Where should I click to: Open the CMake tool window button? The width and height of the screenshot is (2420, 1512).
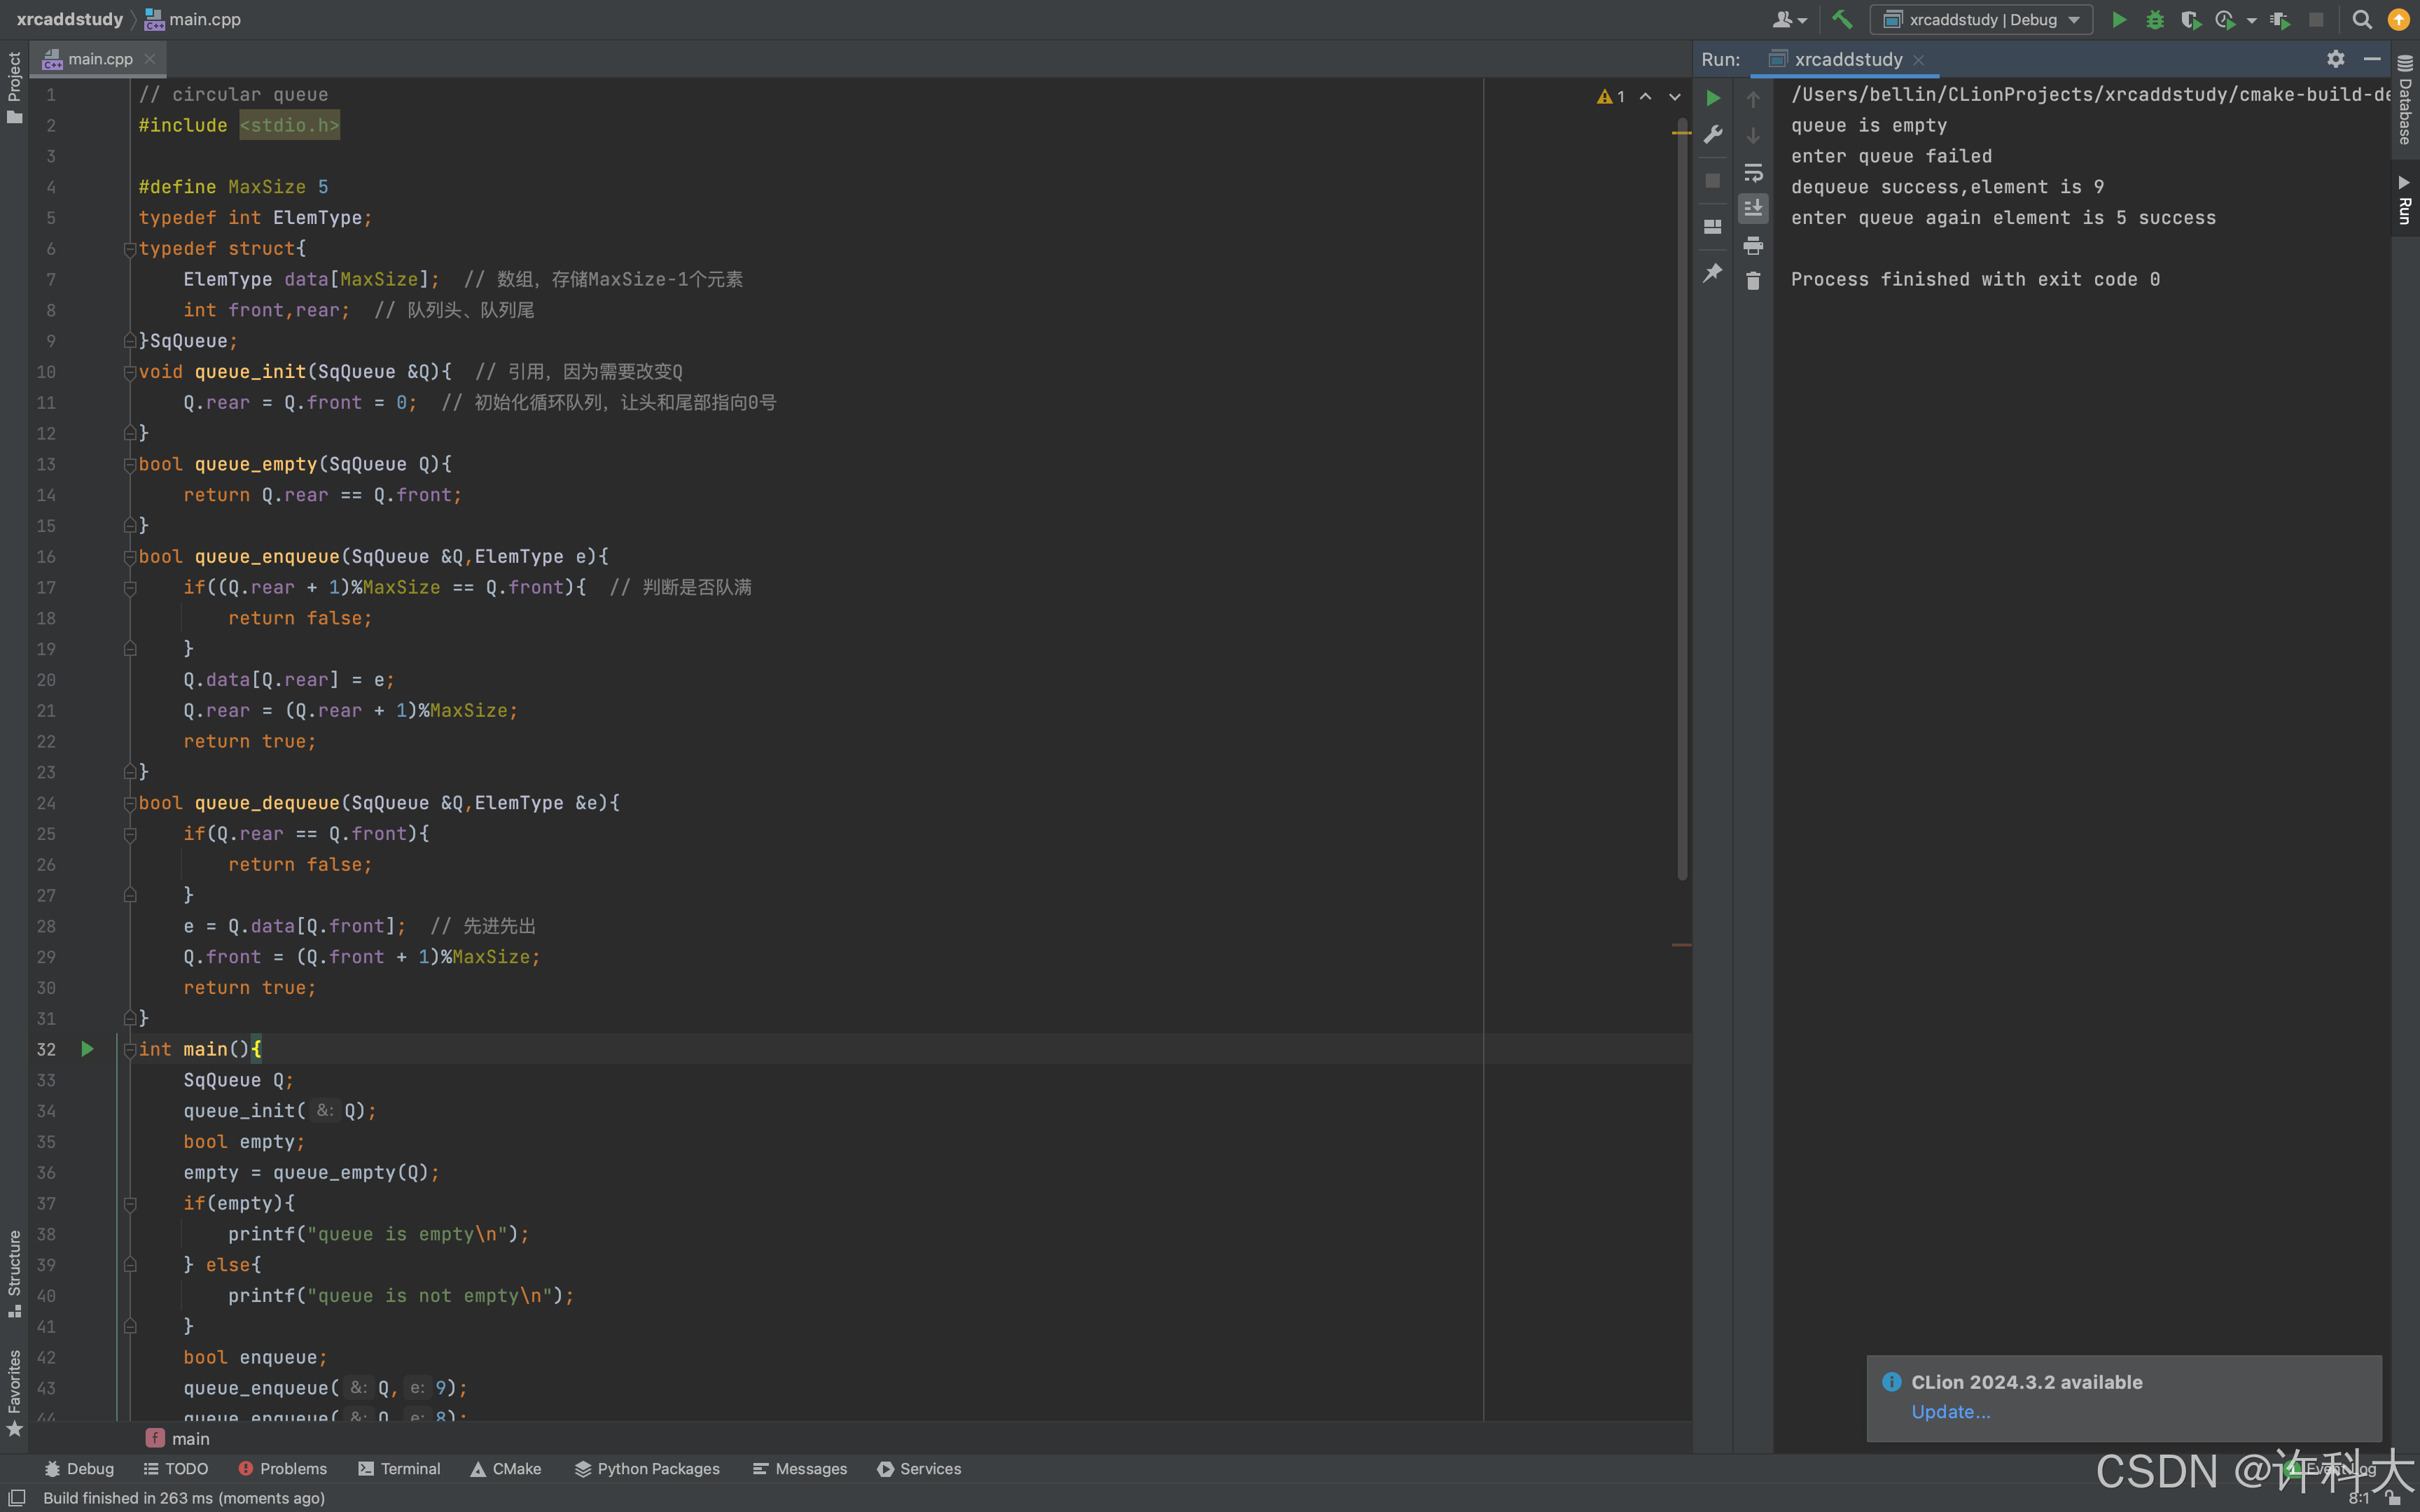click(x=506, y=1468)
